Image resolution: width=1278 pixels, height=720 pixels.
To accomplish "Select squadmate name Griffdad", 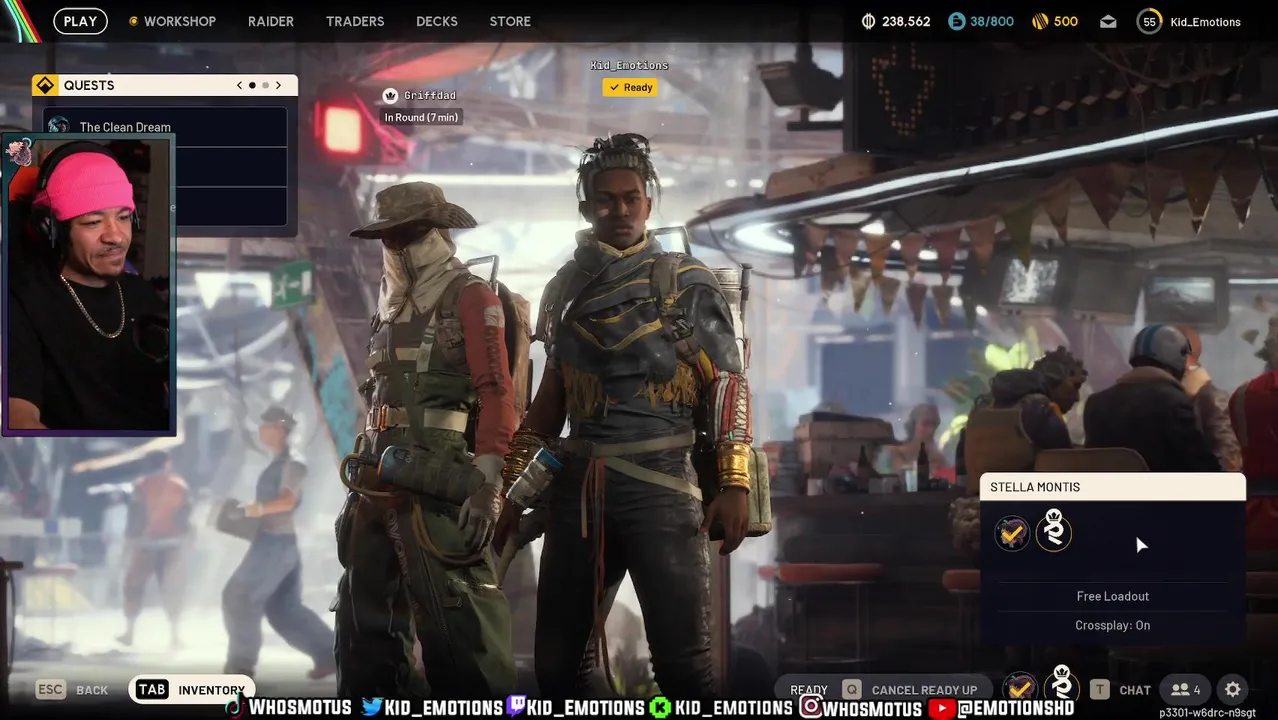I will (x=430, y=96).
